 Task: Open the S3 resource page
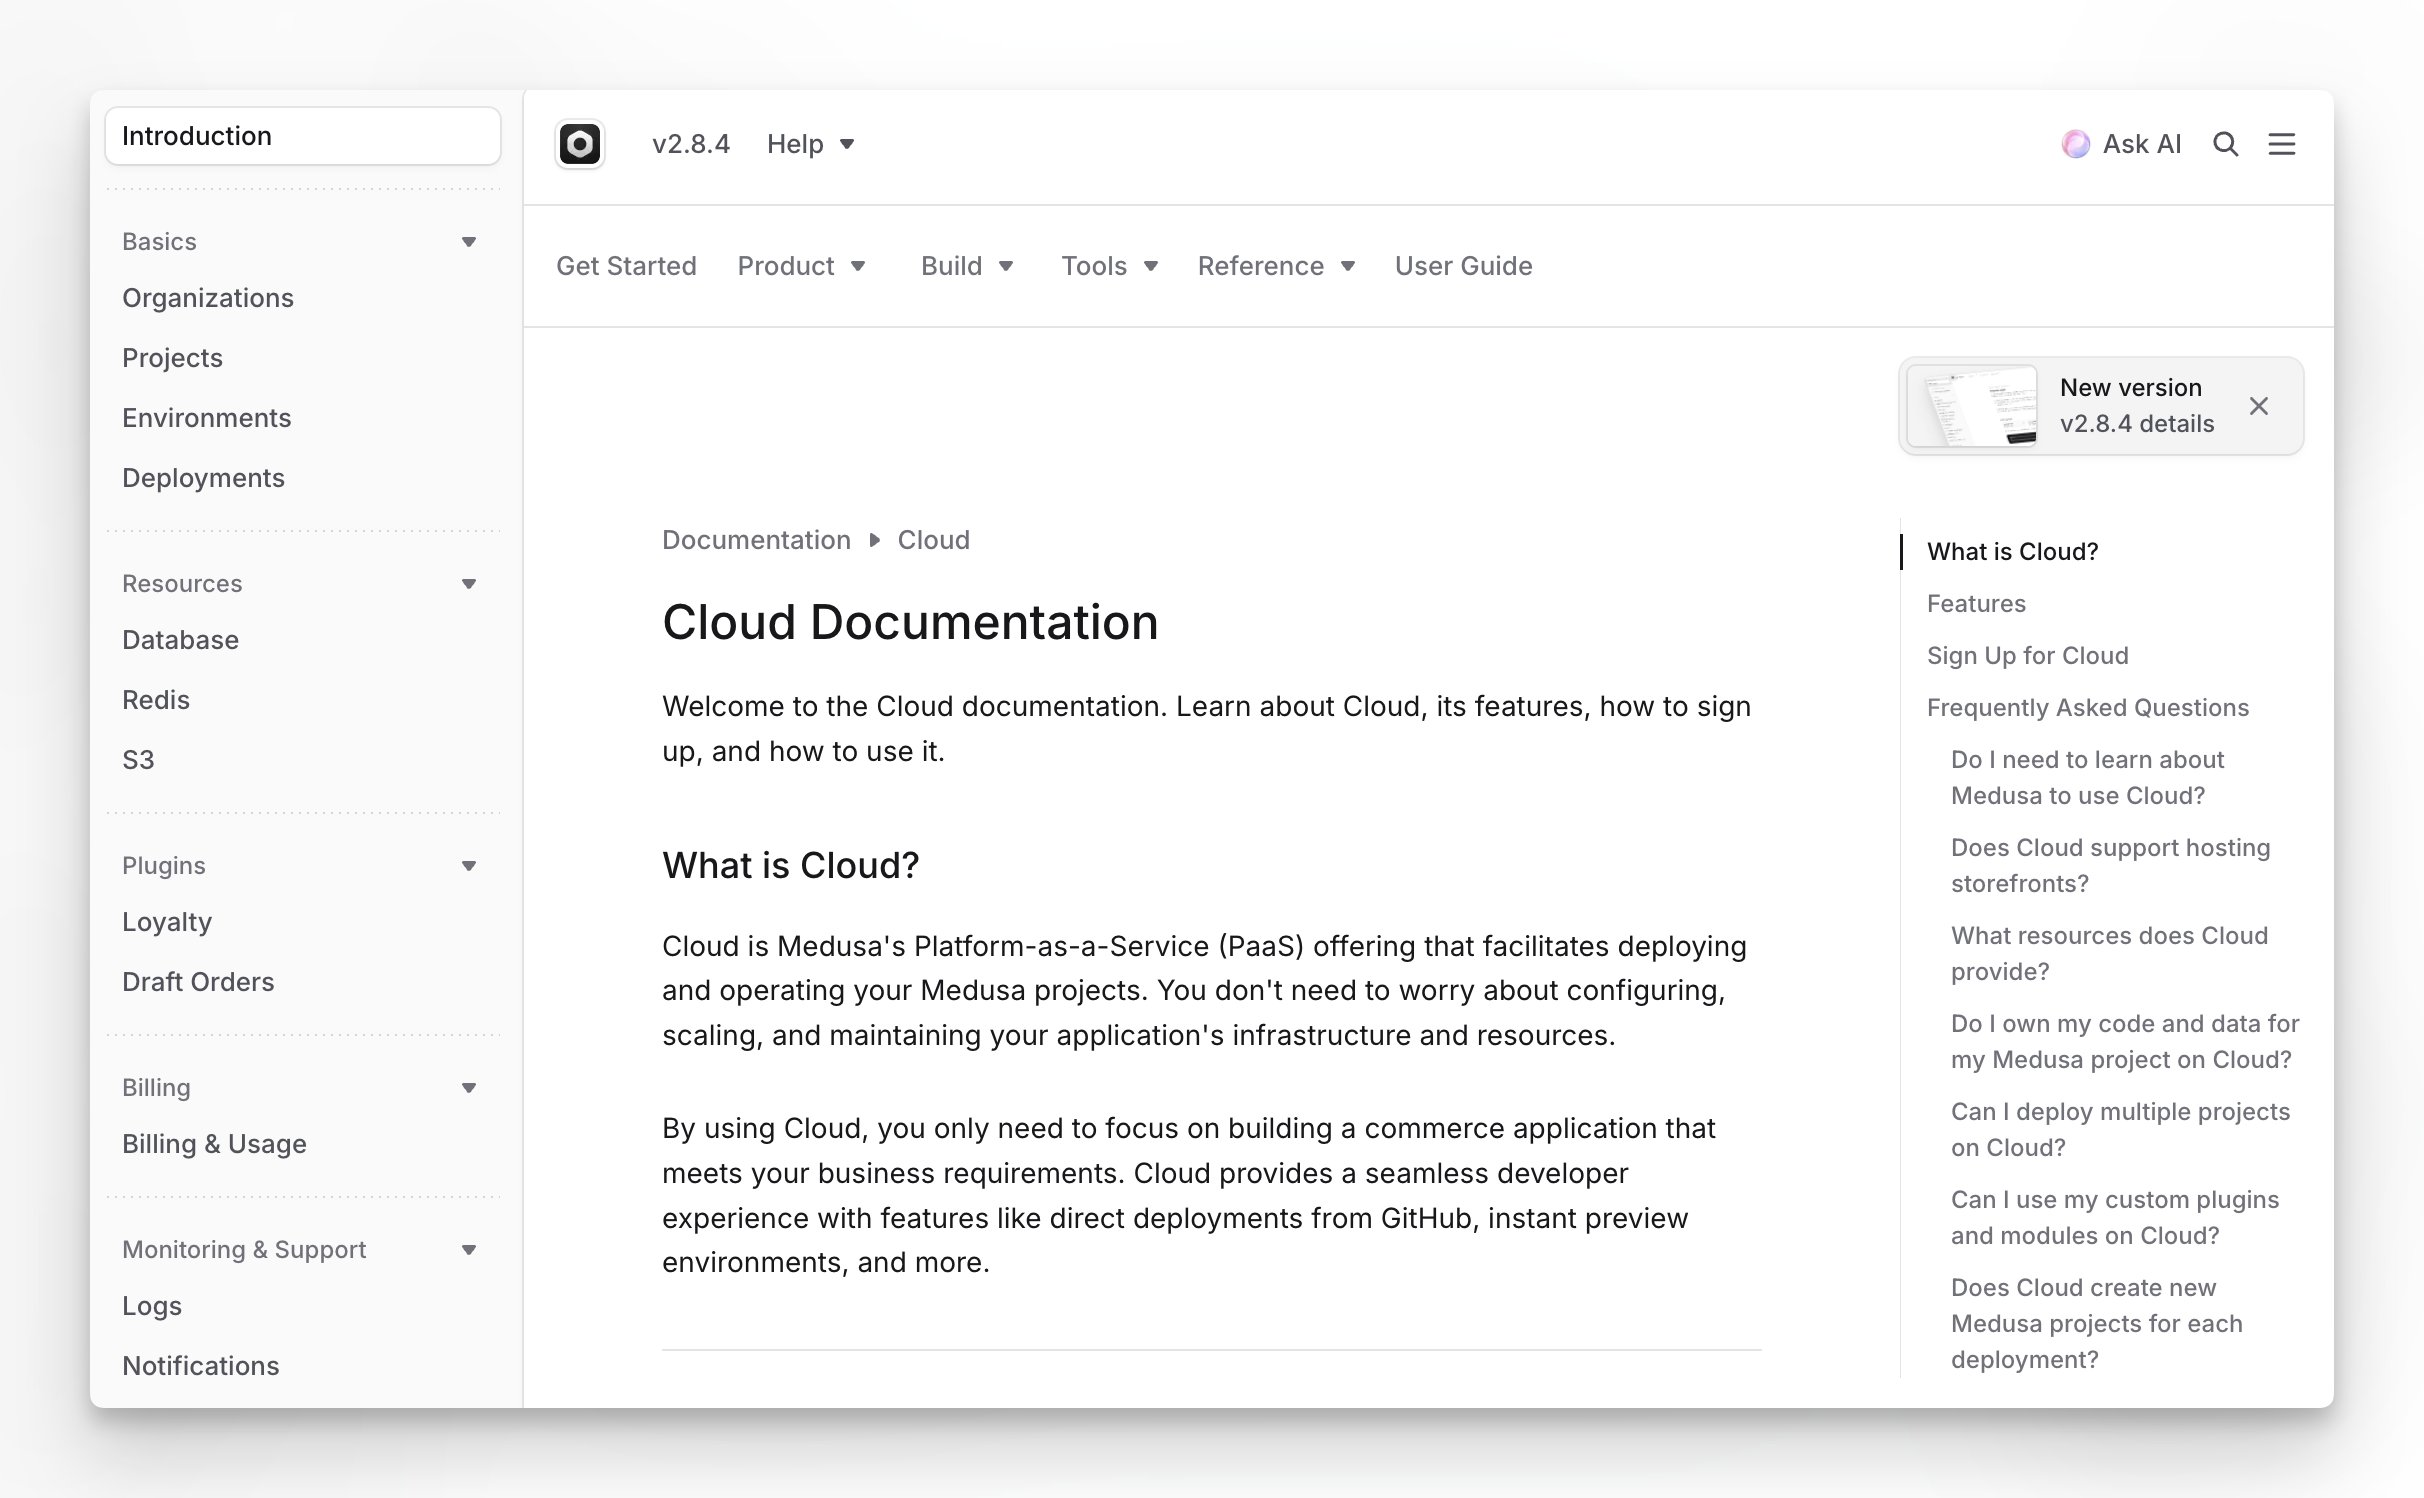click(138, 760)
